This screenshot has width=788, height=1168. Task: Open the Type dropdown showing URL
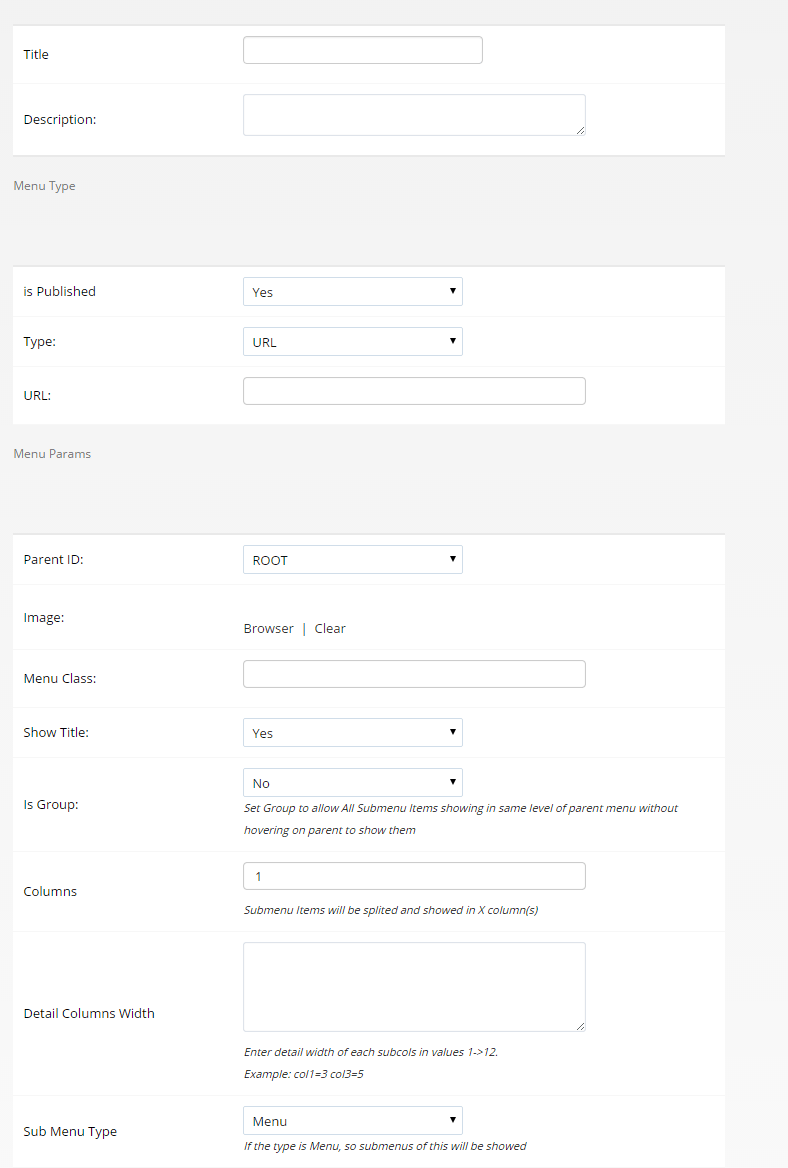(x=353, y=341)
